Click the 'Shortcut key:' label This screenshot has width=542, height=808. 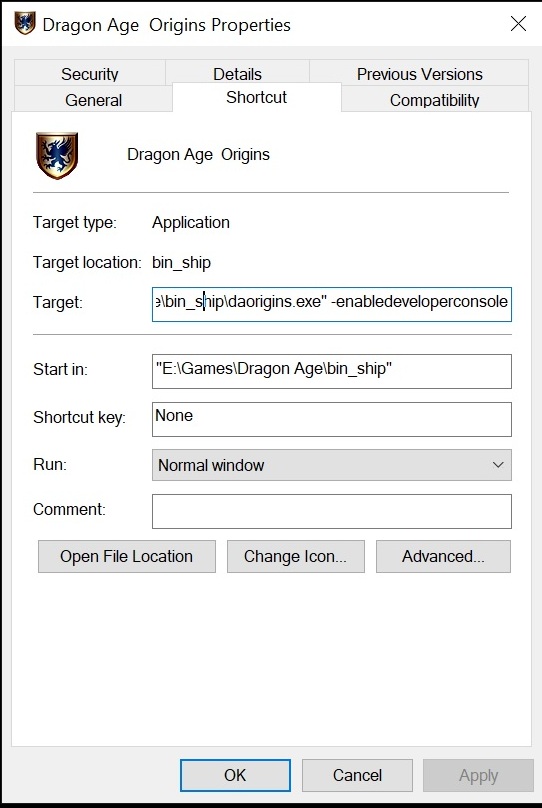coord(79,417)
